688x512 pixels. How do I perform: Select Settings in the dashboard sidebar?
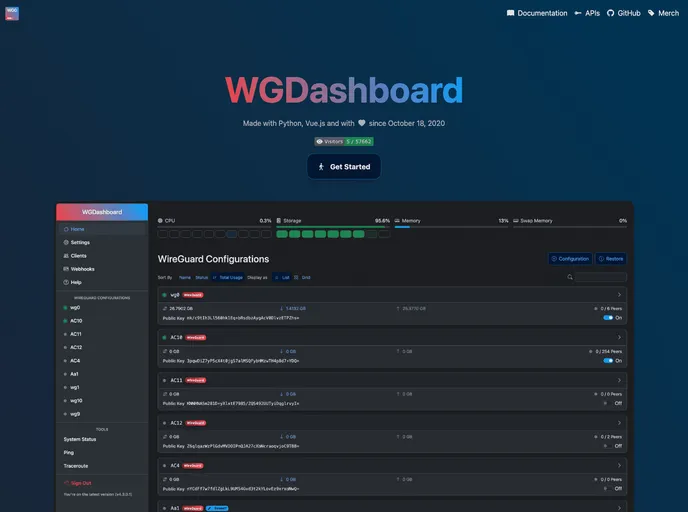coord(102,242)
